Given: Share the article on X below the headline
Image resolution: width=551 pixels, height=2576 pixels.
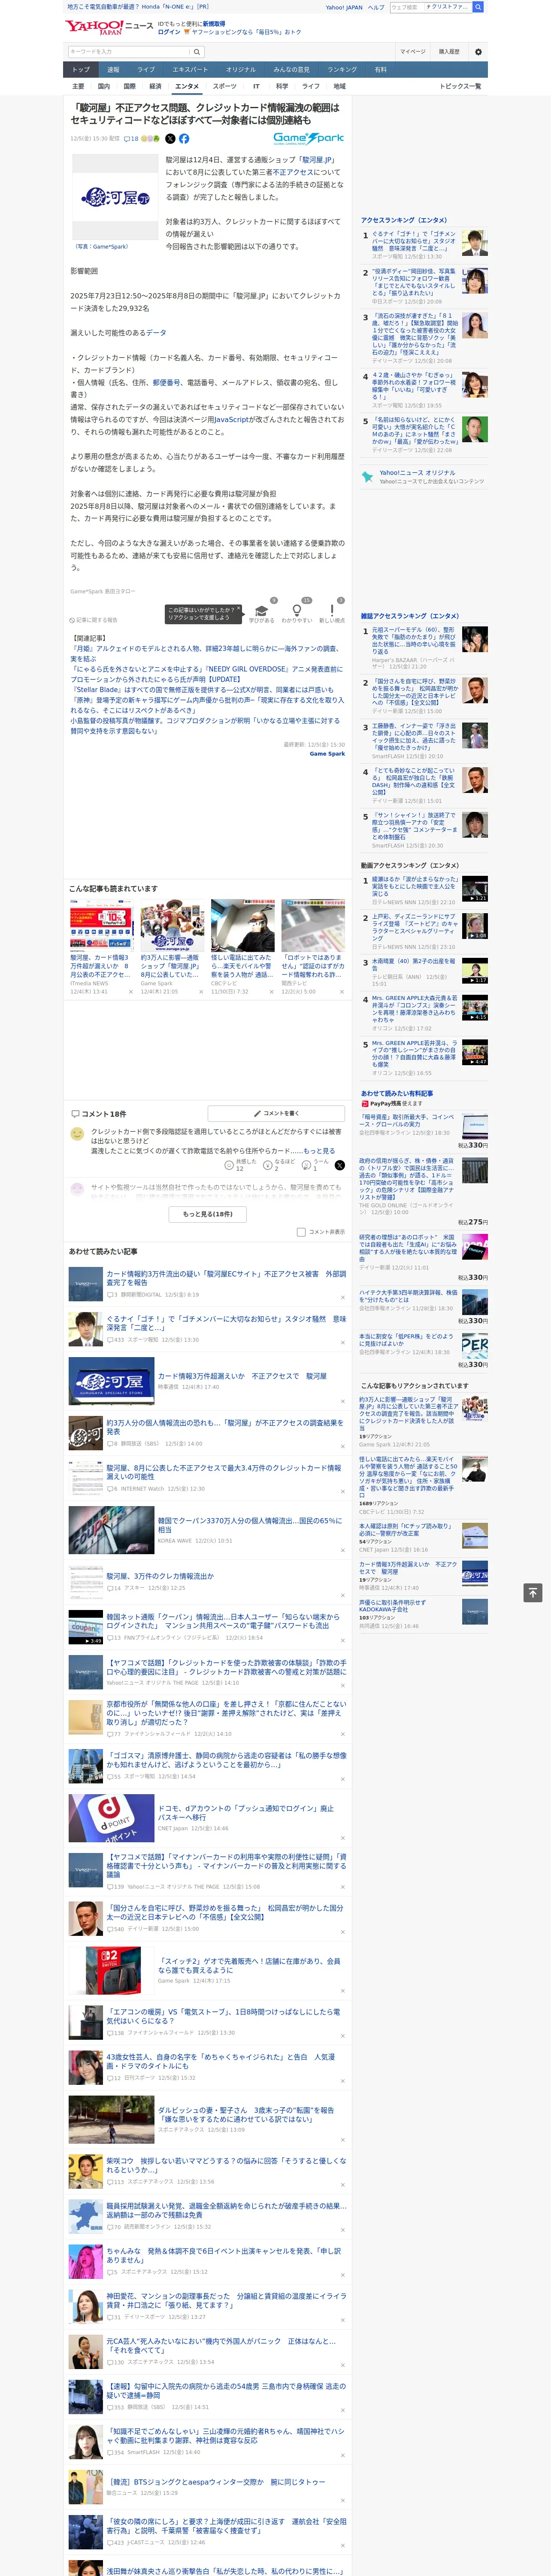Looking at the screenshot, I should [x=170, y=139].
